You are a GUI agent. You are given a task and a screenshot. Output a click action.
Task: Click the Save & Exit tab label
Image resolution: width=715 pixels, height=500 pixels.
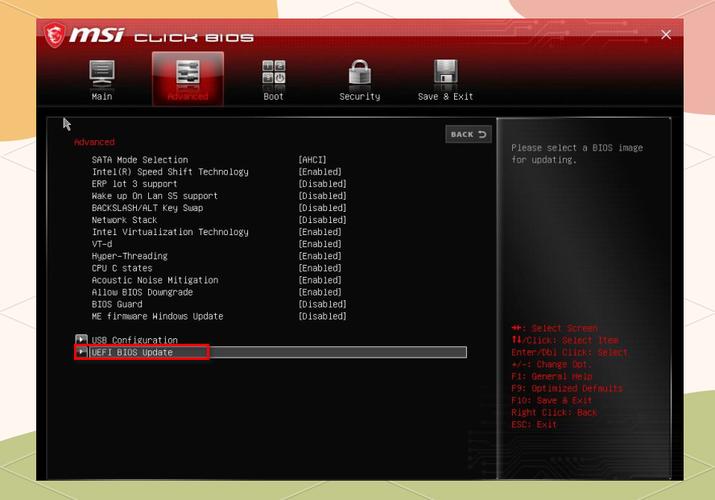pos(446,97)
